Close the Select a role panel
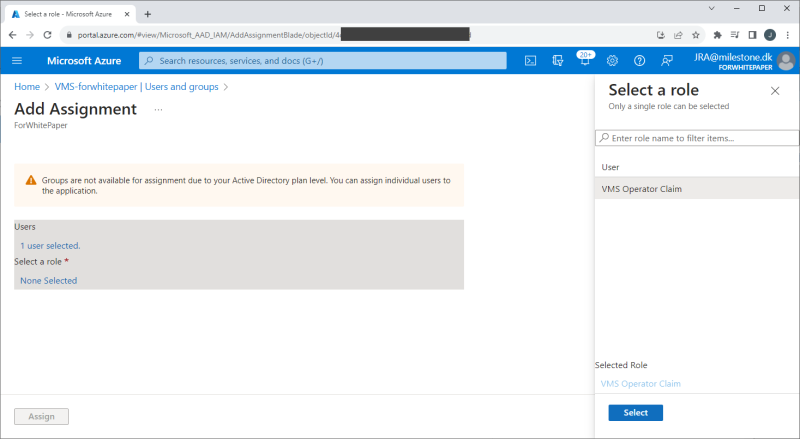The image size is (800, 439). click(775, 91)
